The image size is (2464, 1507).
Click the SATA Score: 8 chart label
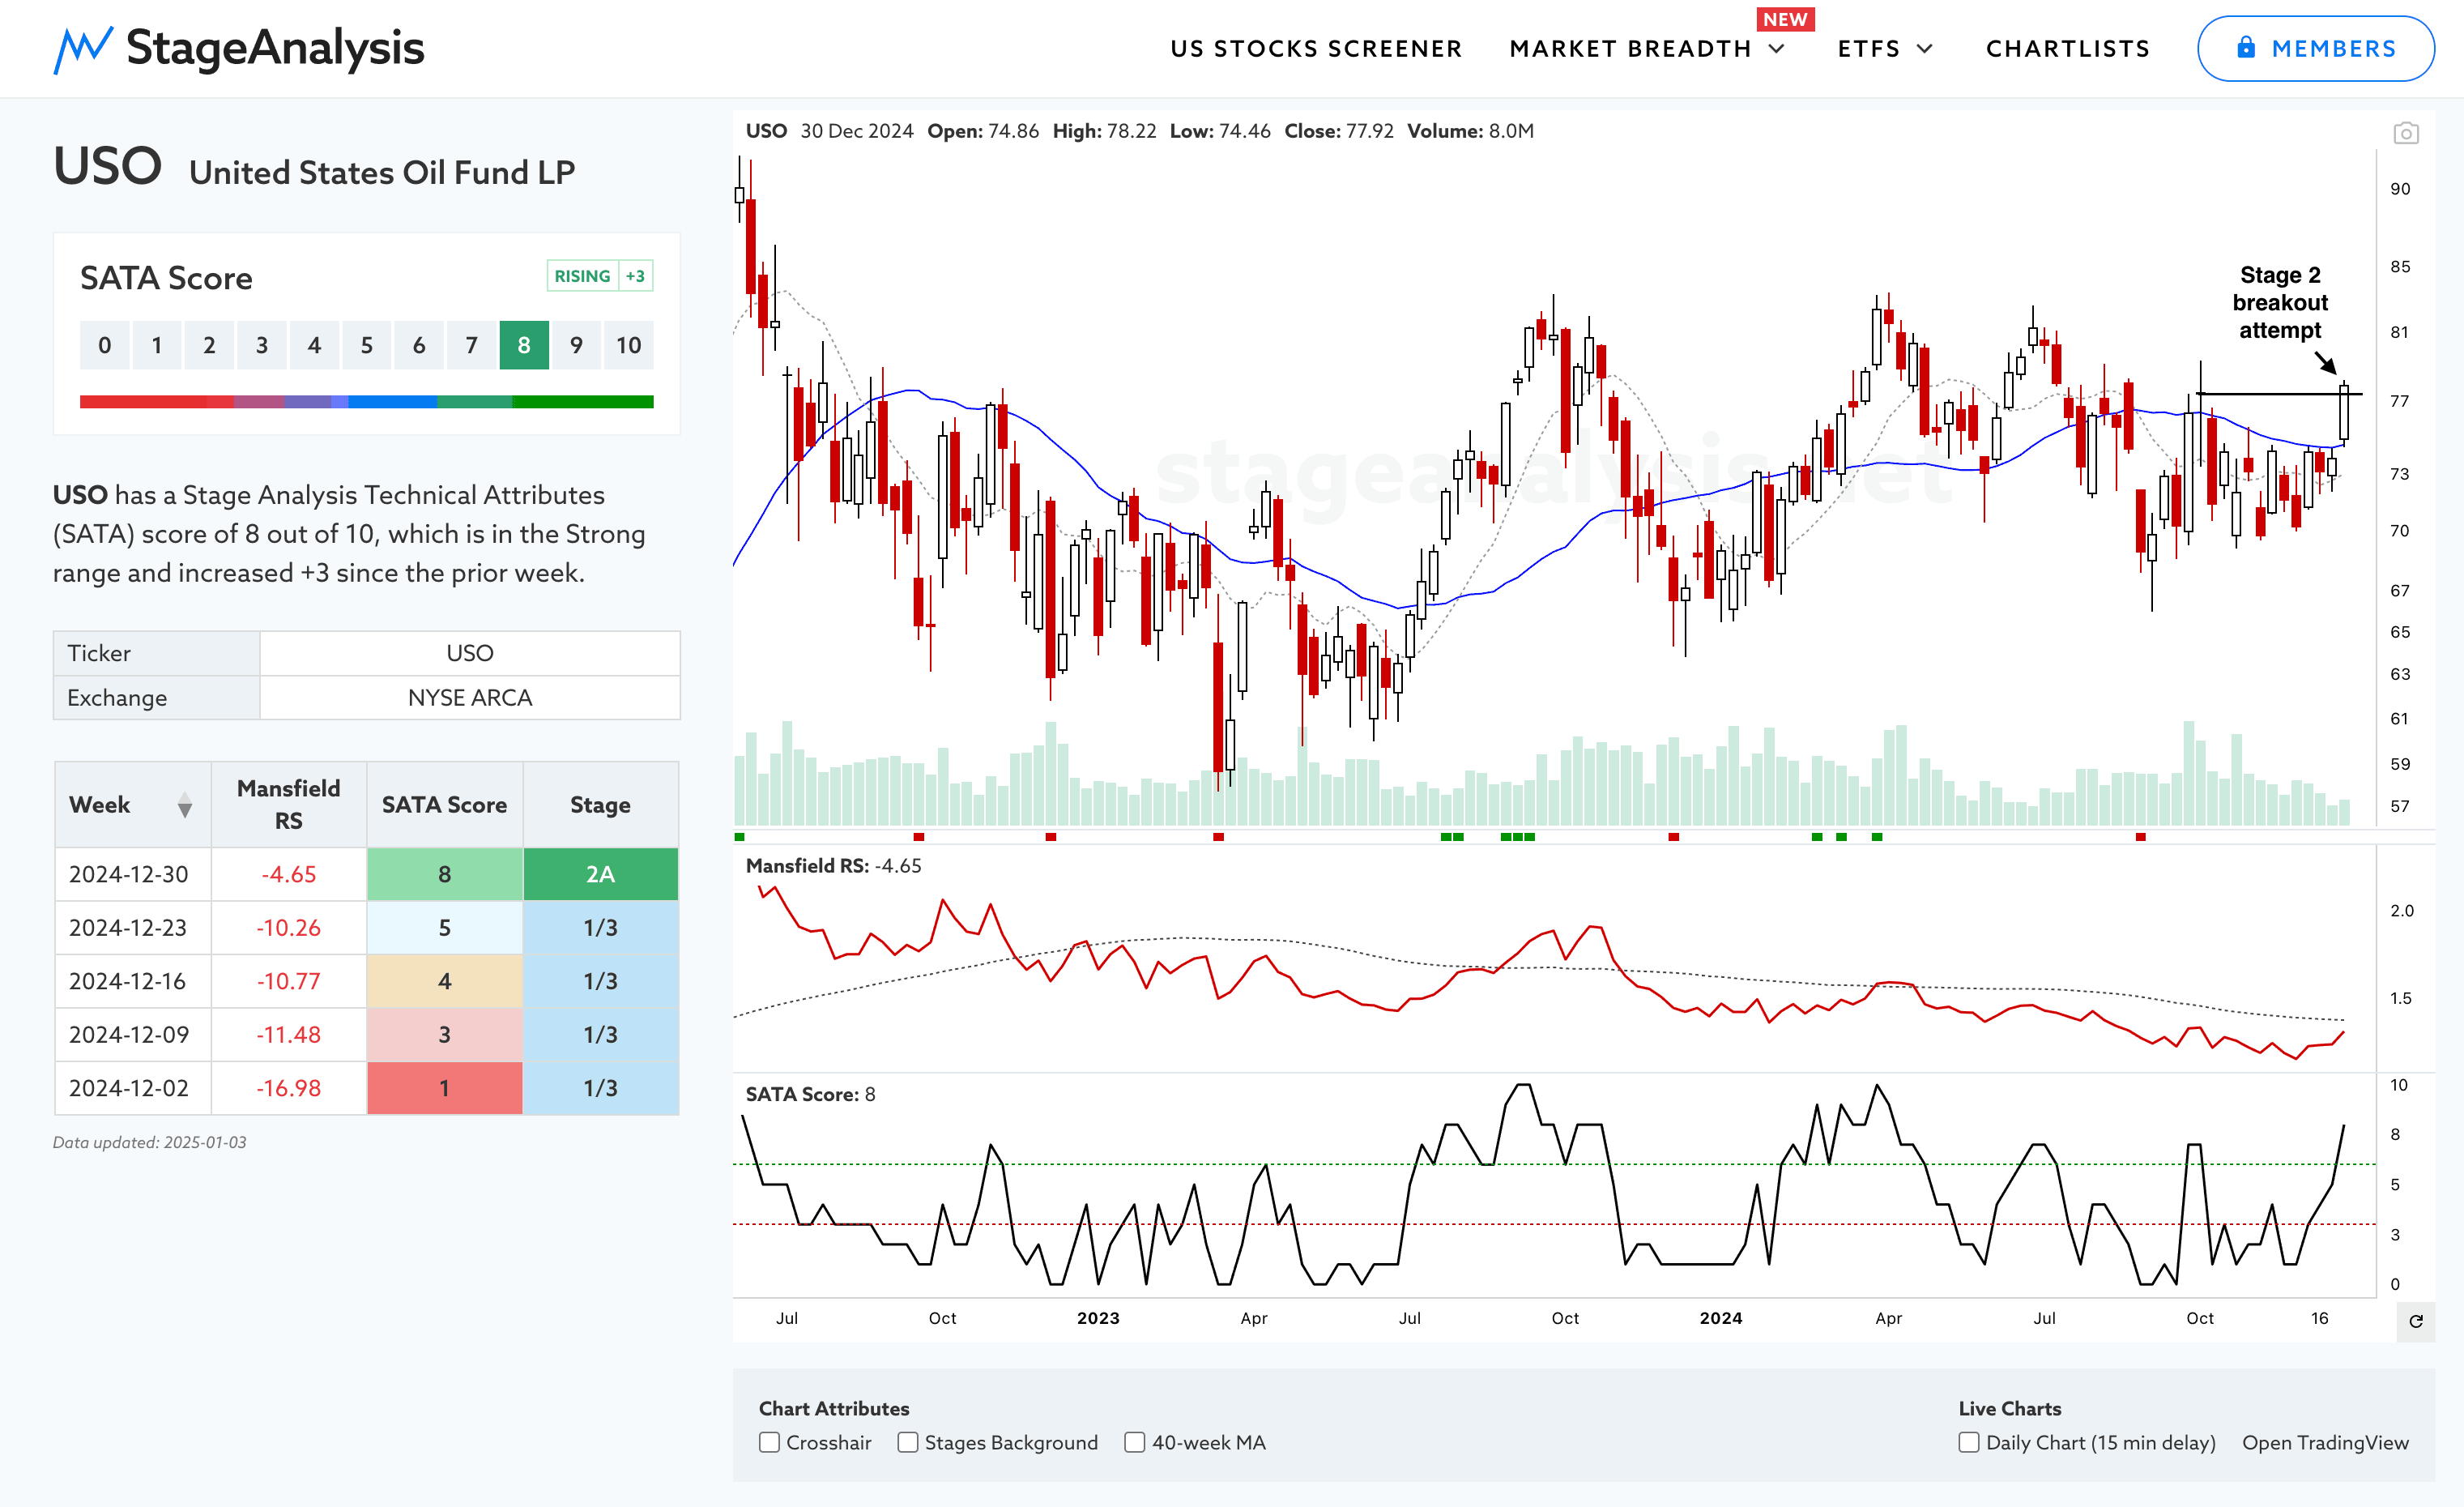[810, 1094]
